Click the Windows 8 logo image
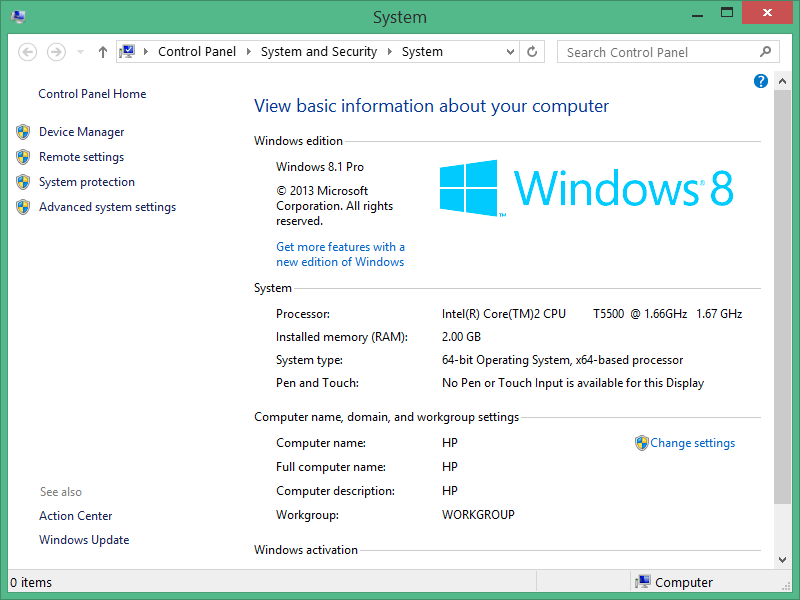The image size is (800, 600). coord(586,188)
